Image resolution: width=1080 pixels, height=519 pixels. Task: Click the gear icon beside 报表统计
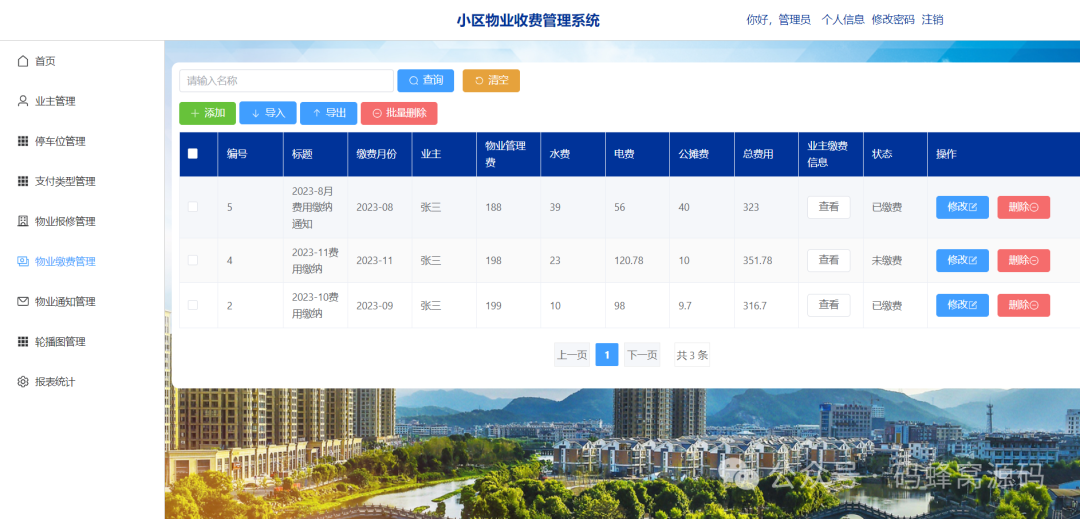[23, 381]
